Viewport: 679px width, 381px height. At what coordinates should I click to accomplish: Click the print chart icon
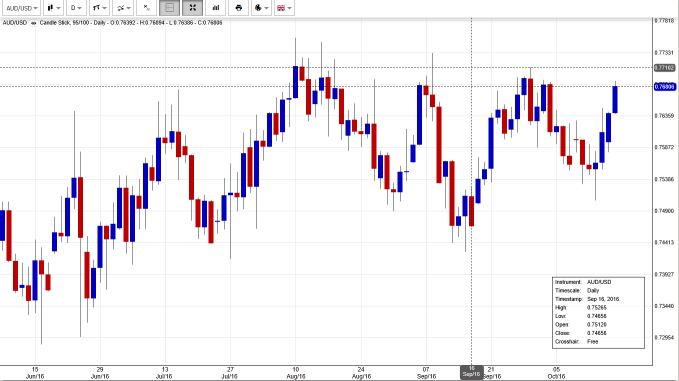click(x=238, y=8)
